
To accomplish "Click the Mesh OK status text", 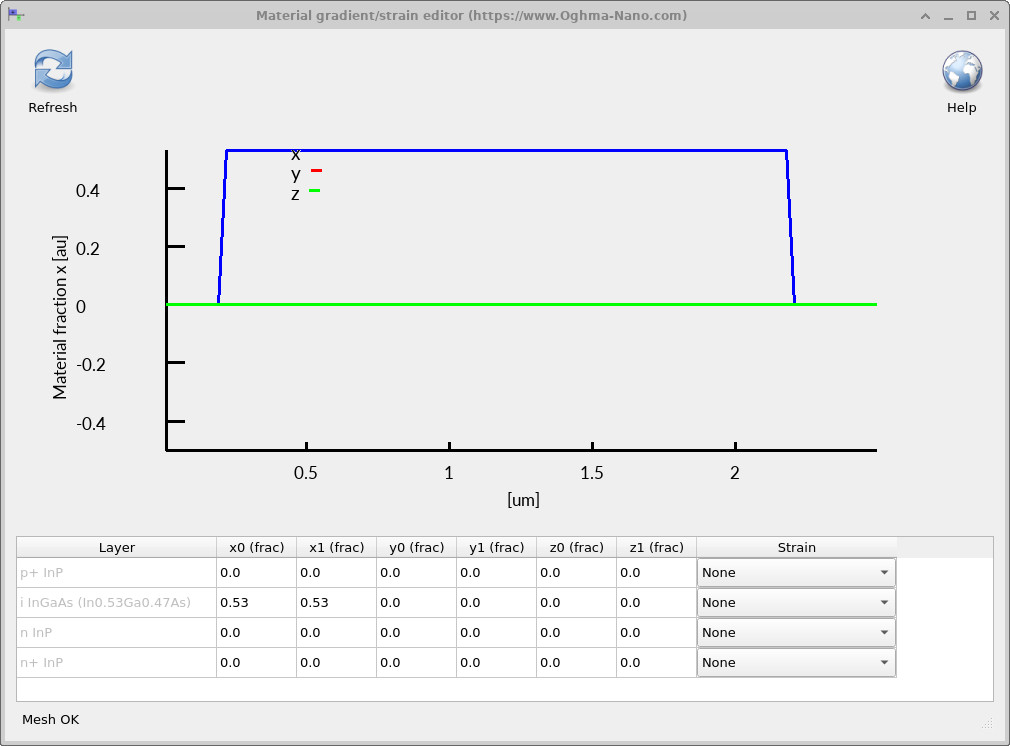I will 50,720.
